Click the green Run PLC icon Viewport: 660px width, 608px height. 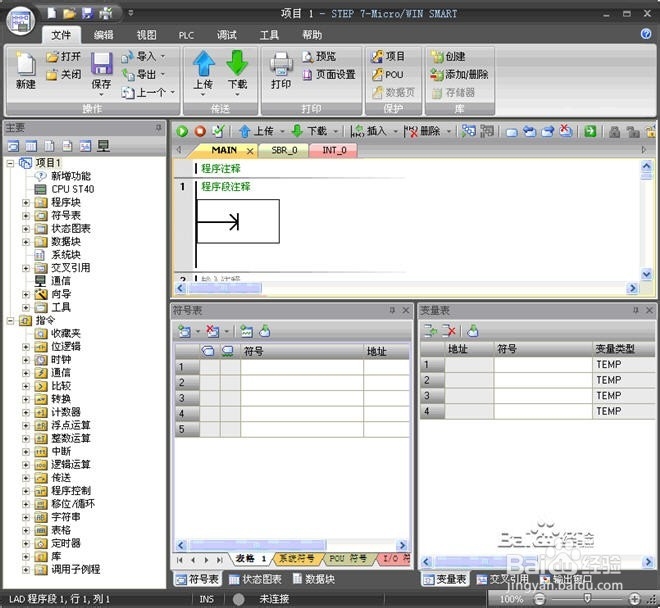coord(182,131)
